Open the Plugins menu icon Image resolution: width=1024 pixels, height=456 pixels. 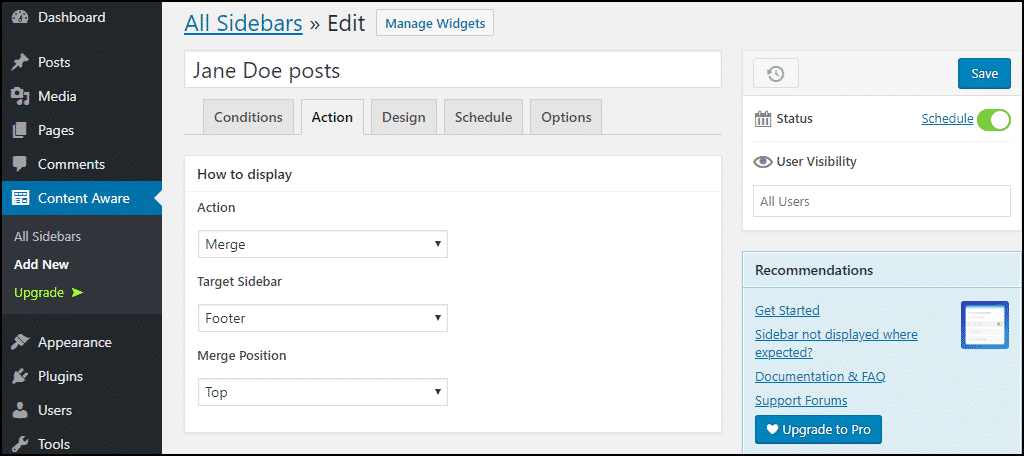[x=20, y=376]
